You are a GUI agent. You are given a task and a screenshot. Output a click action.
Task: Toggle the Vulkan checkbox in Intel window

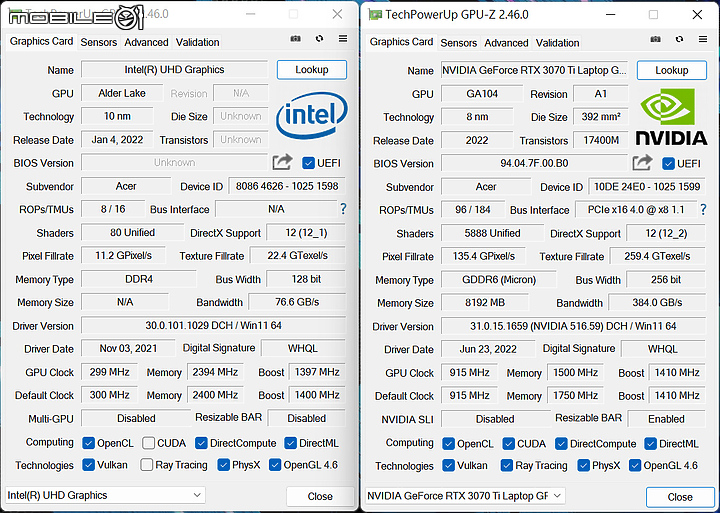point(88,465)
